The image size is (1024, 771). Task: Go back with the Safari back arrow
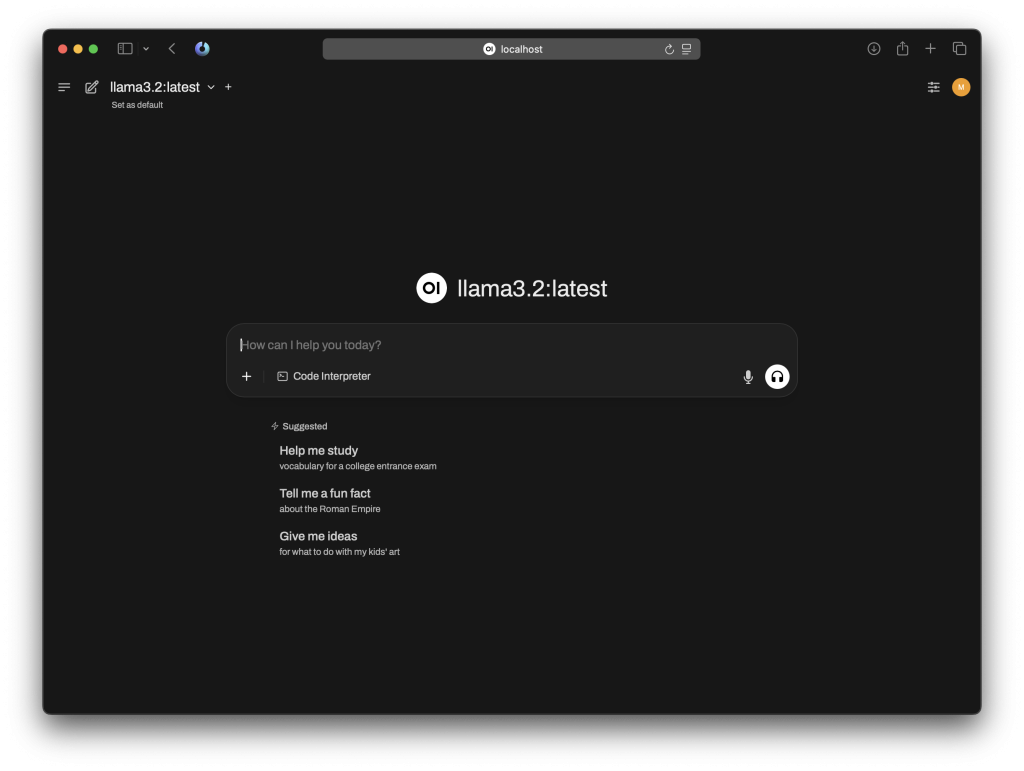click(172, 48)
